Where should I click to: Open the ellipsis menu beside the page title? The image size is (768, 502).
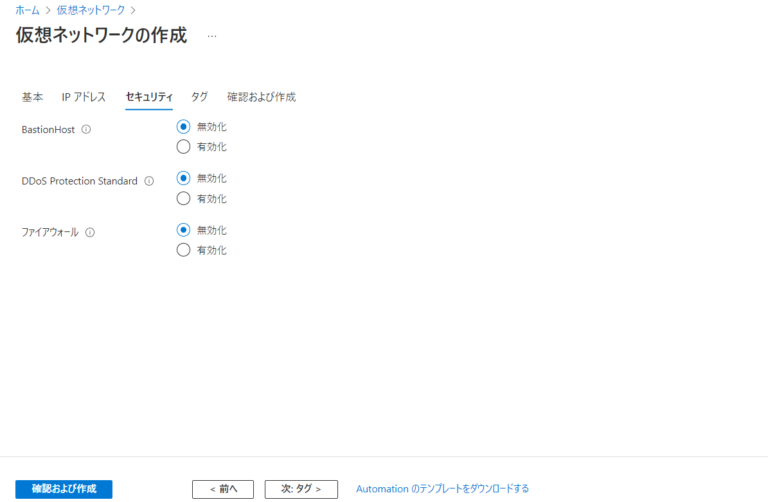(212, 36)
